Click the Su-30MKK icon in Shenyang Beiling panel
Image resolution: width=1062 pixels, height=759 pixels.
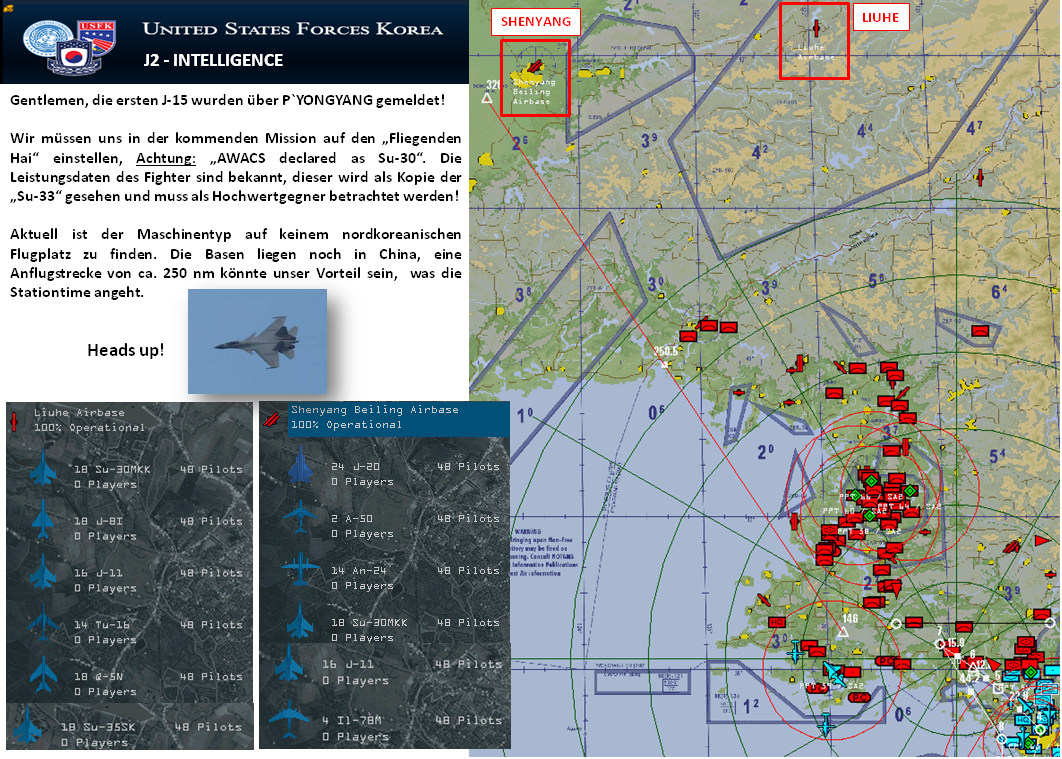coord(300,621)
